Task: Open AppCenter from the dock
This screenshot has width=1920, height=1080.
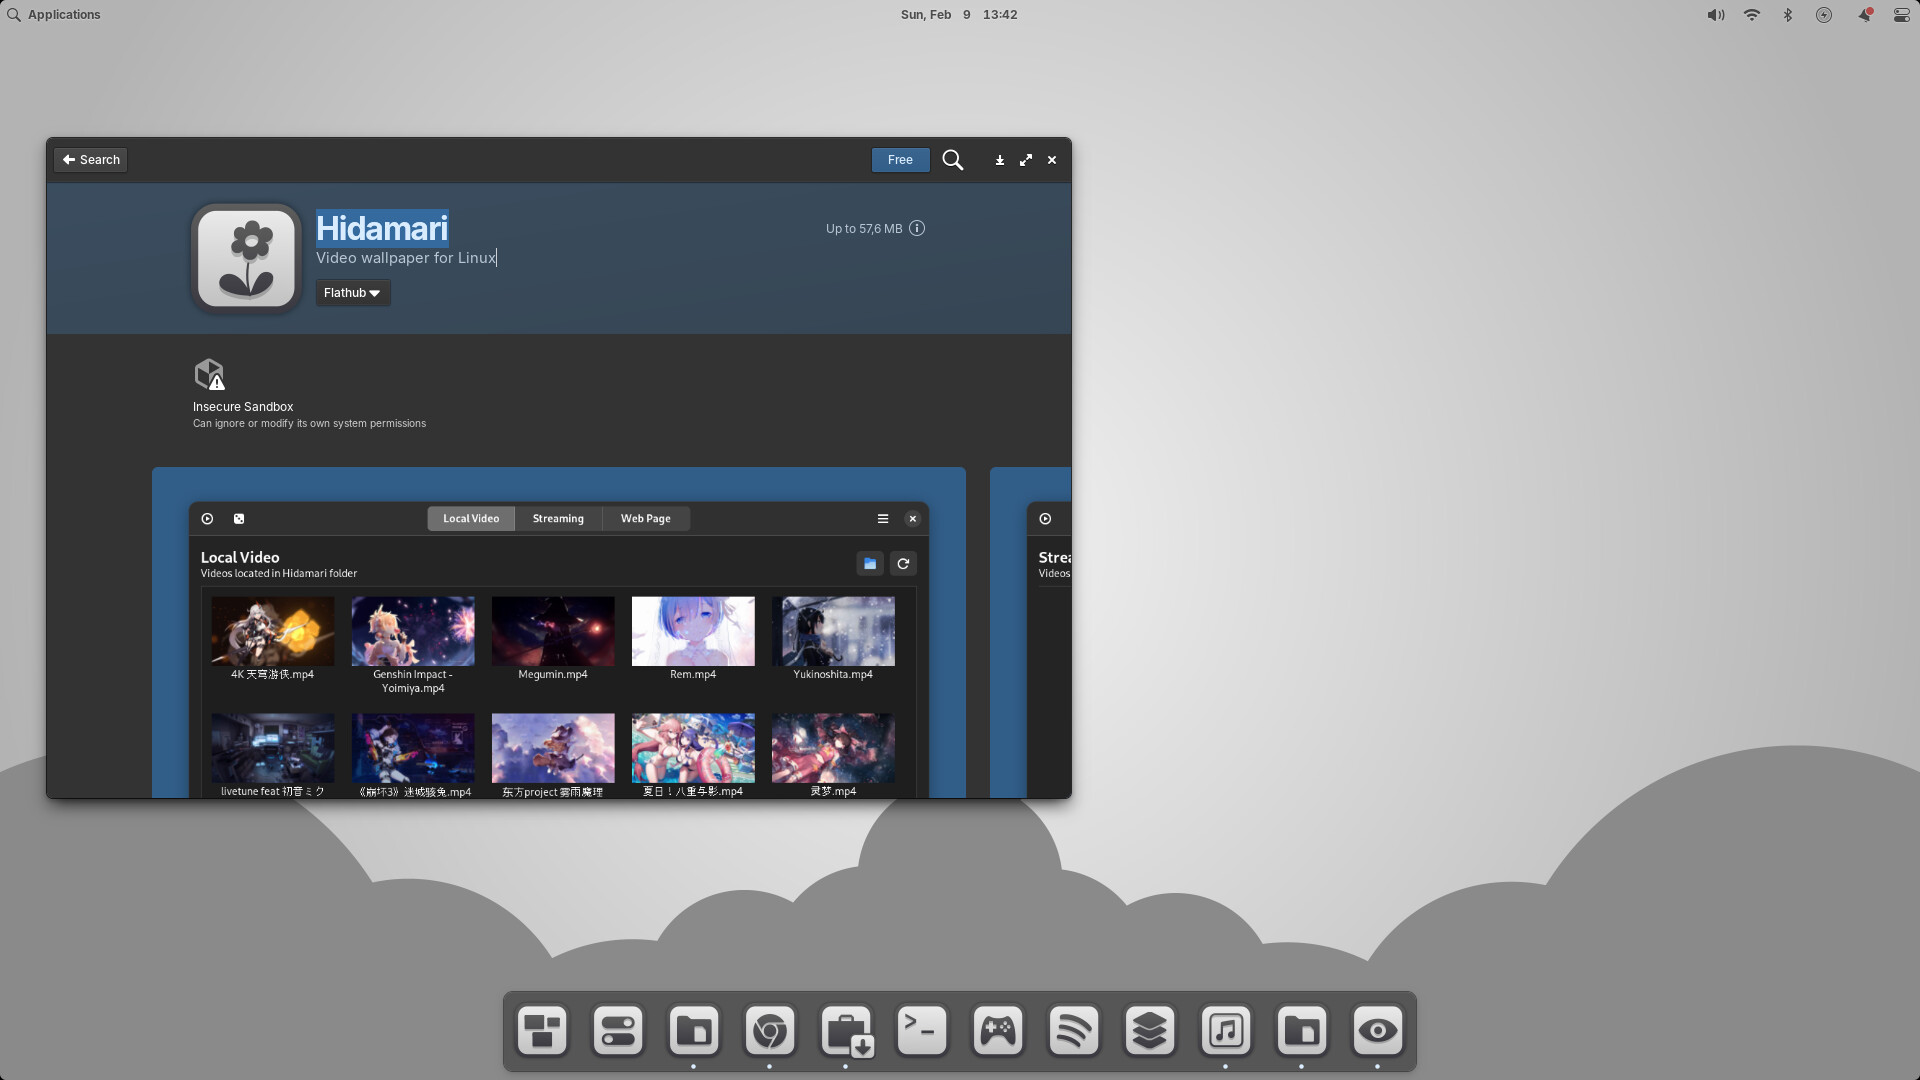Action: (x=846, y=1031)
